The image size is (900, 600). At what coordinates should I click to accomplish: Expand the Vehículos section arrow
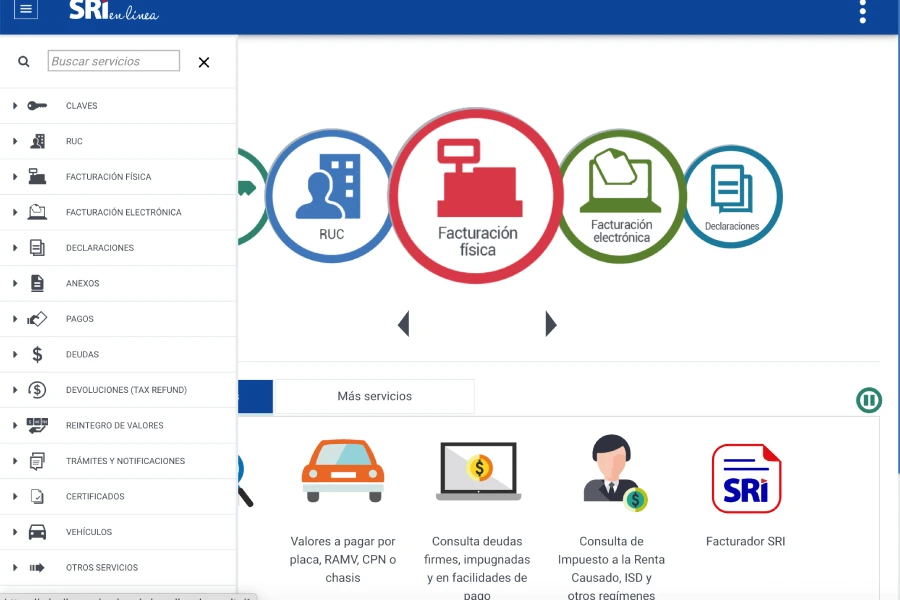(15, 532)
